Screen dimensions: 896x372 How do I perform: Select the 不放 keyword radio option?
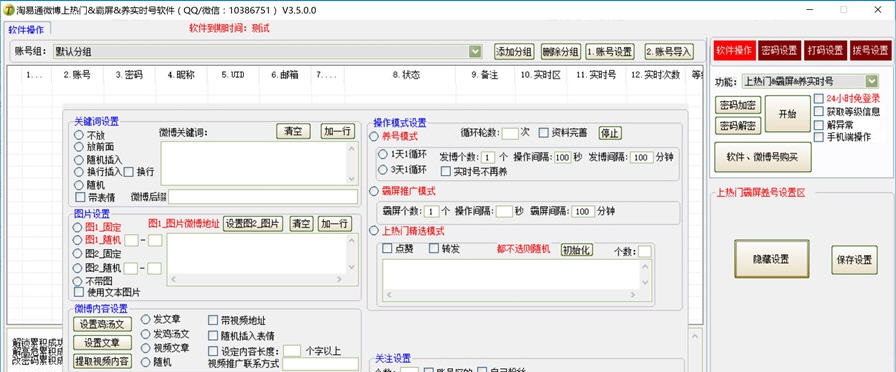click(78, 135)
